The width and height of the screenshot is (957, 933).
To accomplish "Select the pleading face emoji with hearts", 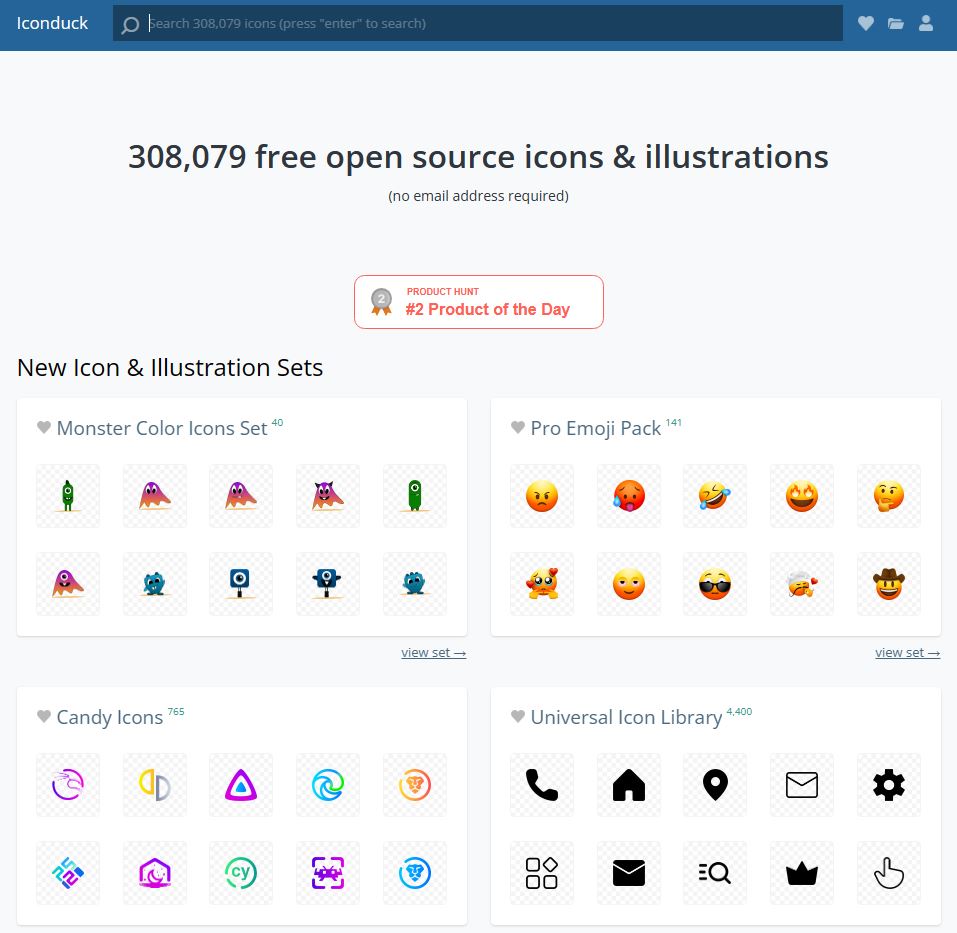I will [542, 584].
